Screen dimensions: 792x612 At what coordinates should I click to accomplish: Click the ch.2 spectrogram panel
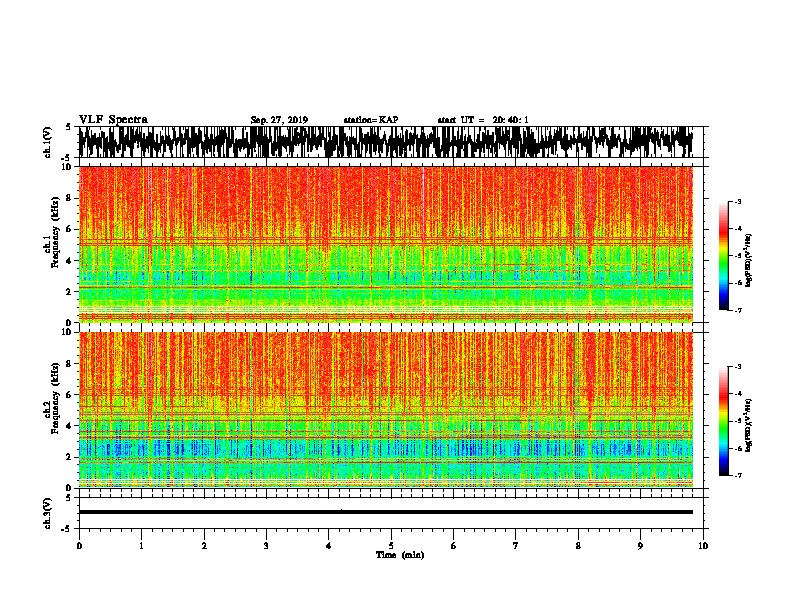[x=386, y=410]
